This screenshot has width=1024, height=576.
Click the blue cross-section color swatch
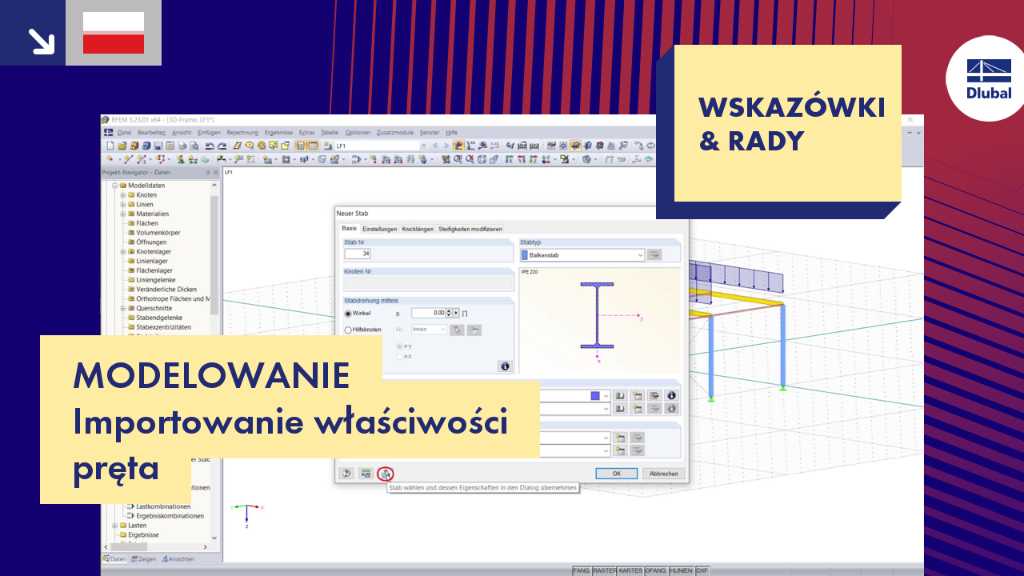point(595,396)
